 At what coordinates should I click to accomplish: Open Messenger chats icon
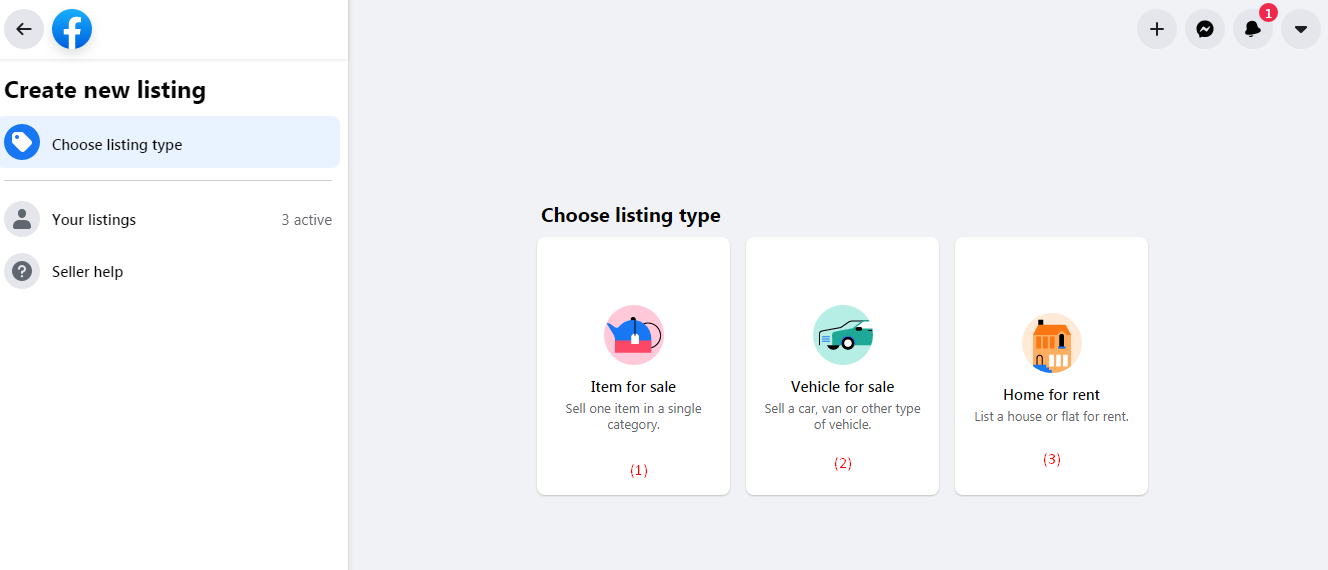pos(1205,29)
